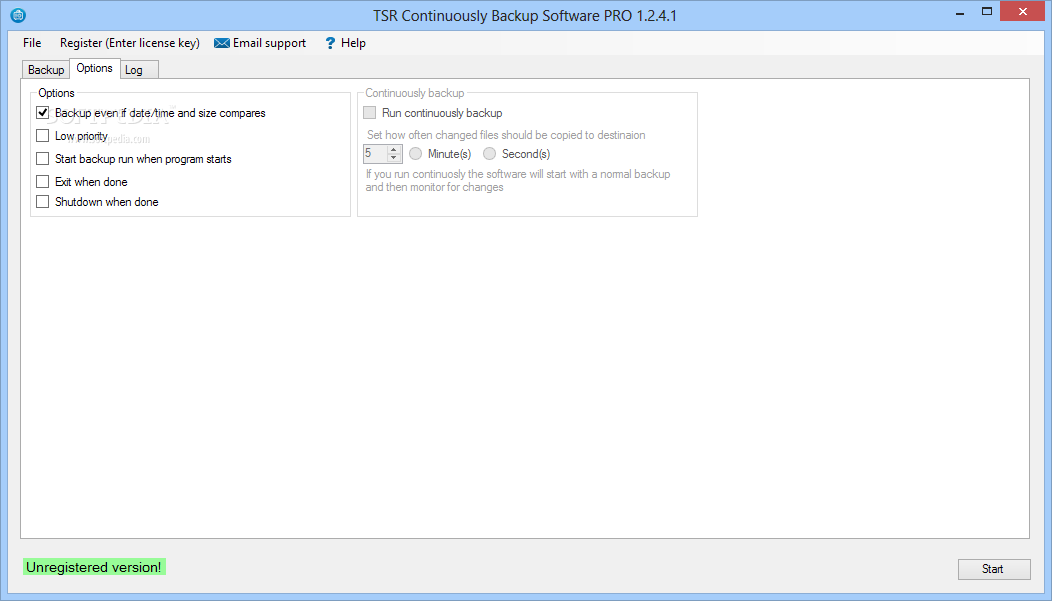Select the Second(s) radio button
This screenshot has width=1052, height=601.
click(x=490, y=154)
